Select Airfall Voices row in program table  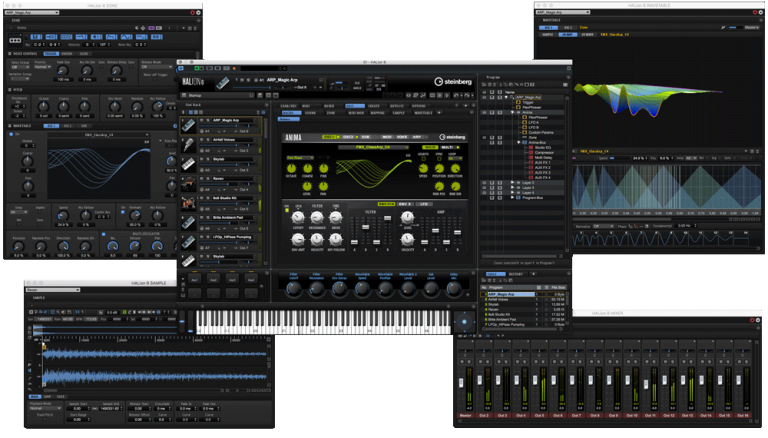(525, 299)
